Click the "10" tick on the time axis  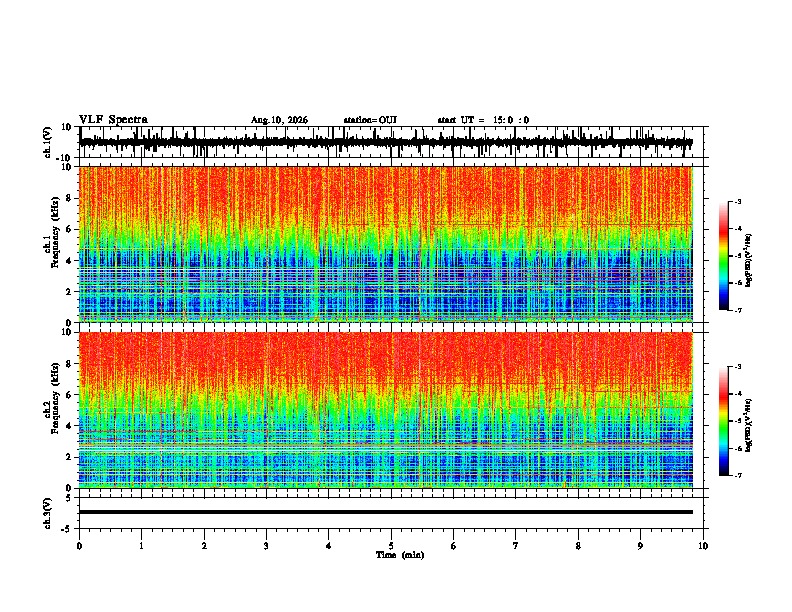click(x=703, y=546)
